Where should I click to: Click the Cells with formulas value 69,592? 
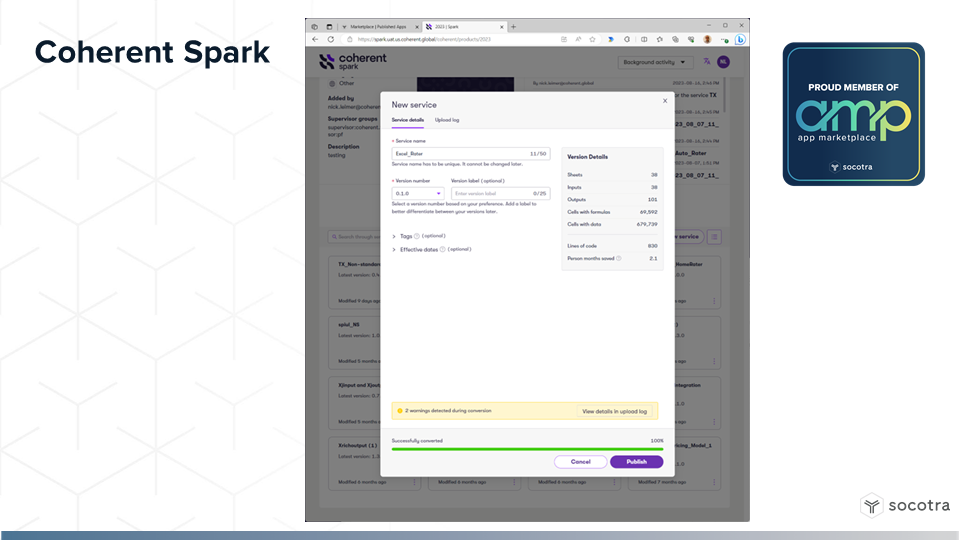(648, 212)
